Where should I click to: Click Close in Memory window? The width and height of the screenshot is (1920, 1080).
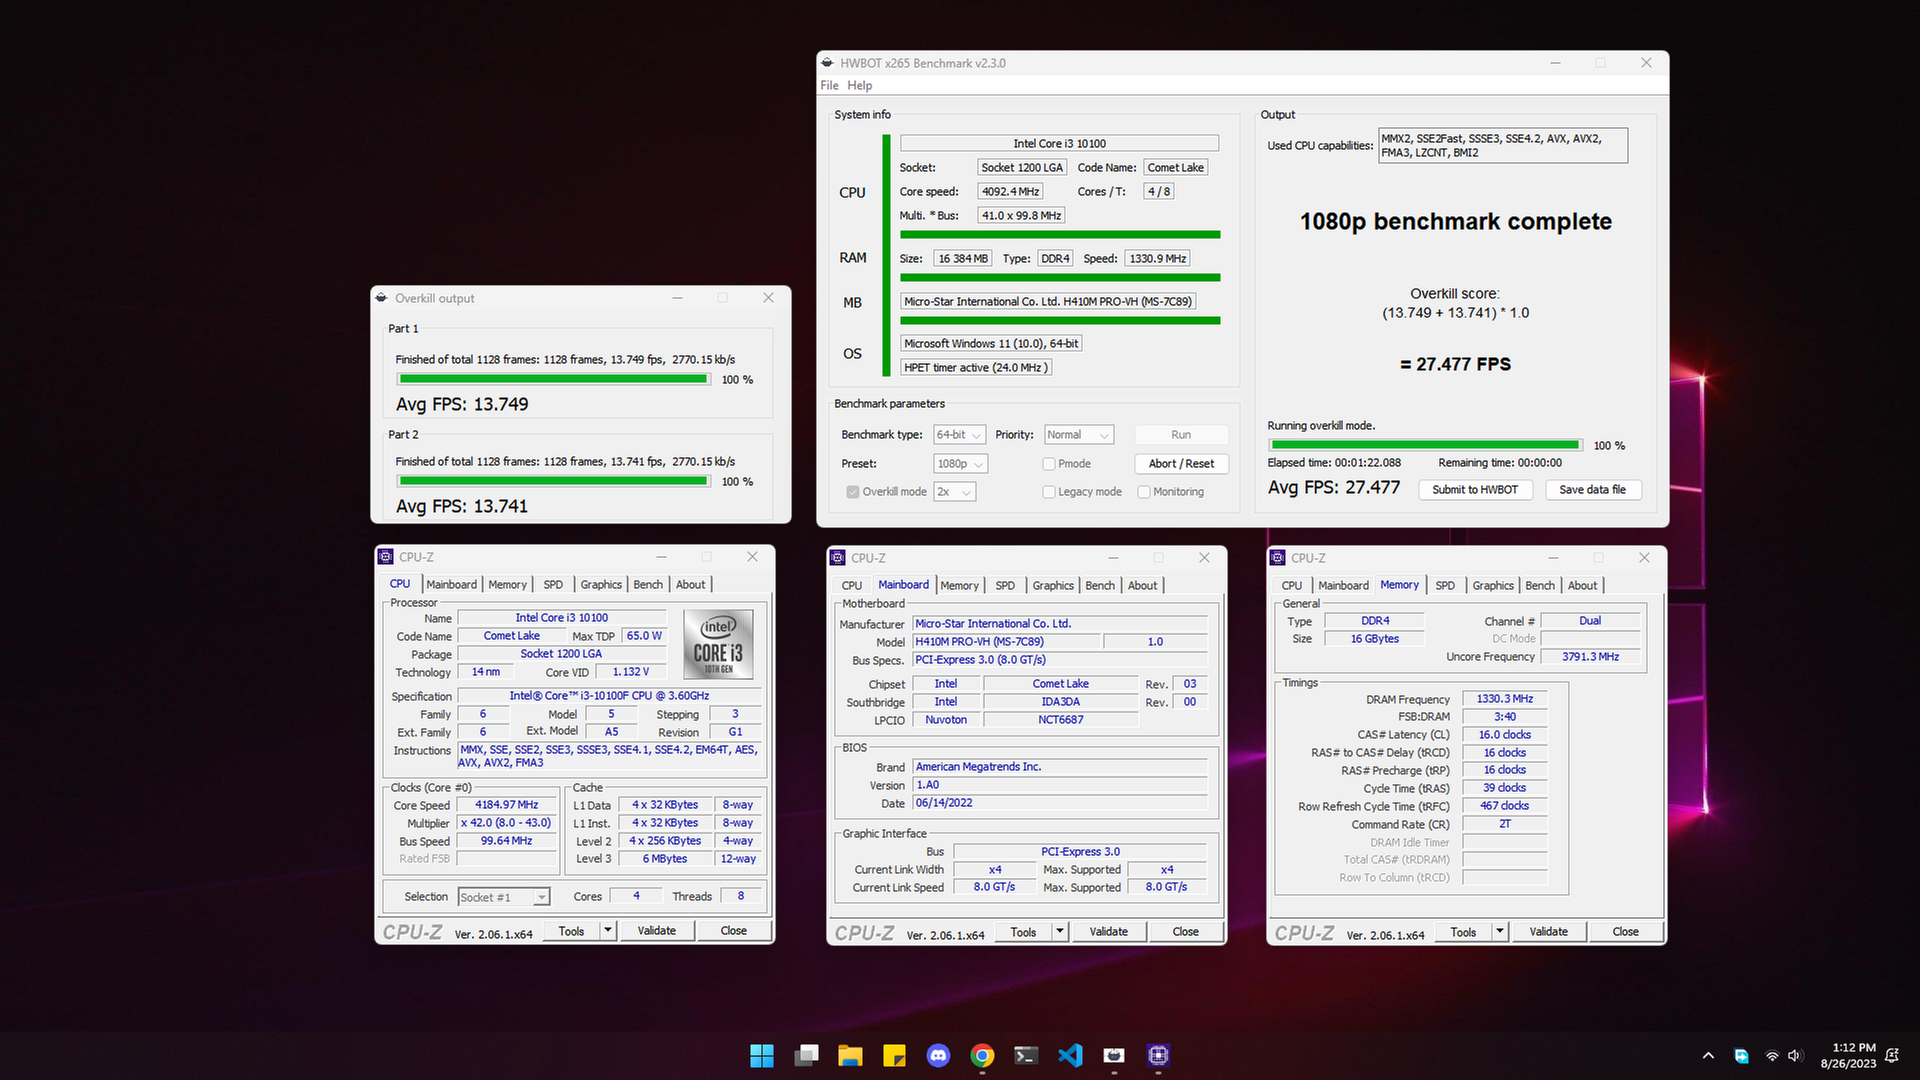(1625, 932)
